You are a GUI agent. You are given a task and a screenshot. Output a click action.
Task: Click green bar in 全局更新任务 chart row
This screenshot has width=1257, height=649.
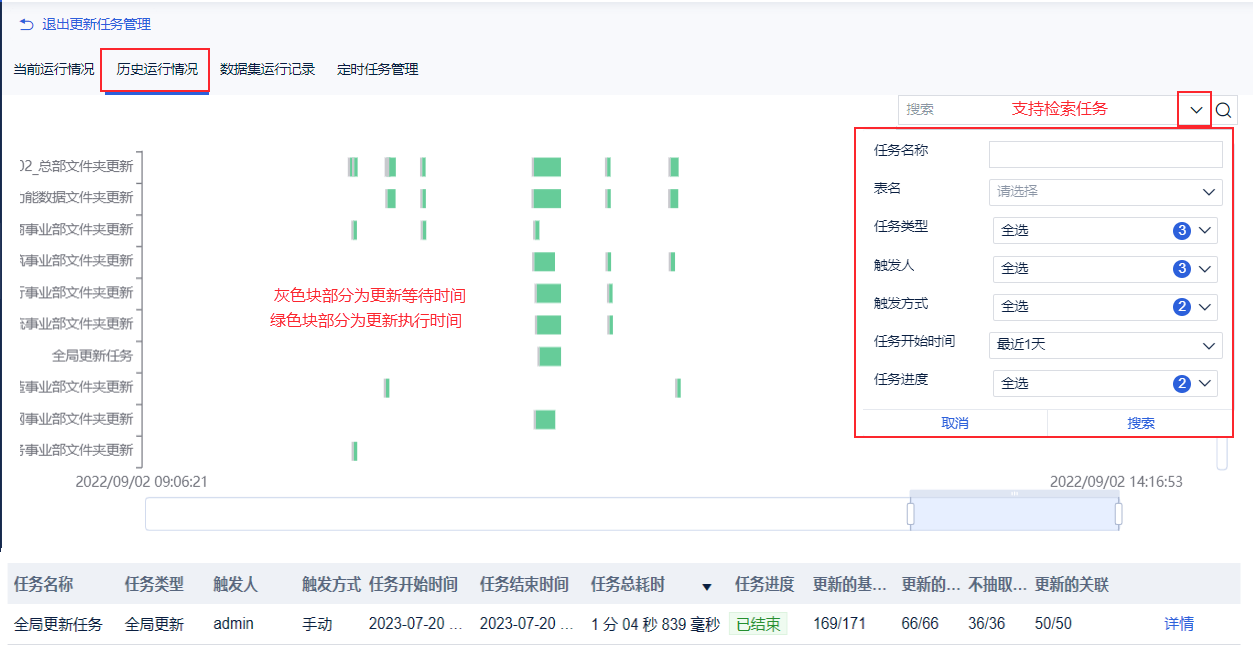[x=550, y=356]
